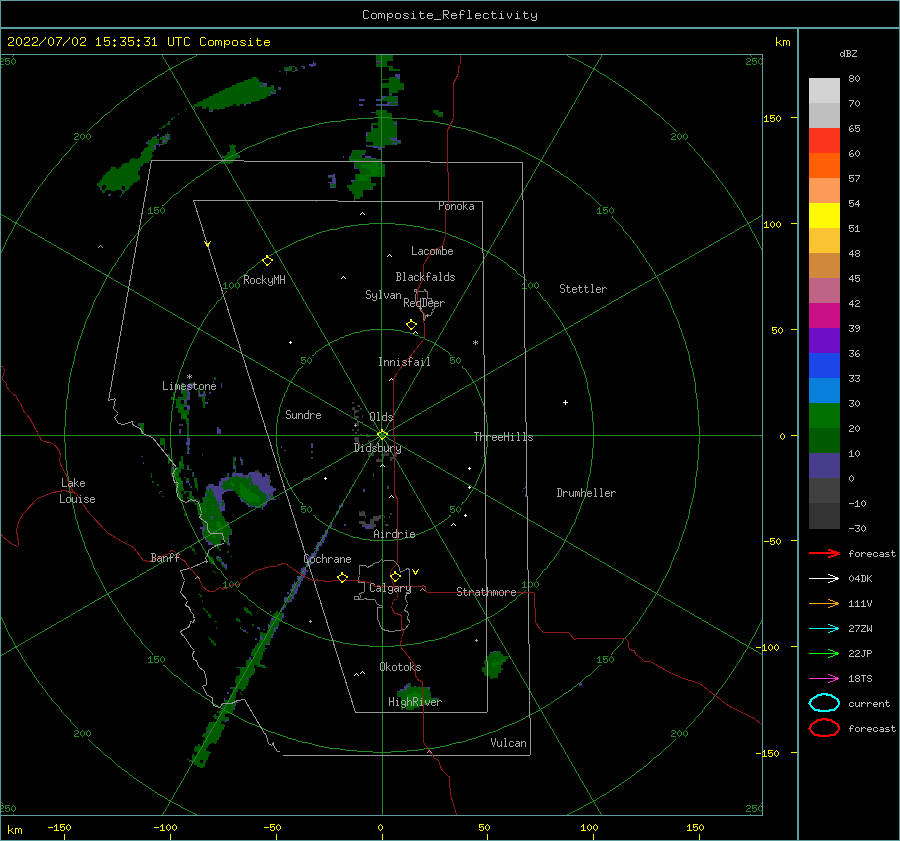
Task: Click the Okotoks town label
Action: (400, 667)
